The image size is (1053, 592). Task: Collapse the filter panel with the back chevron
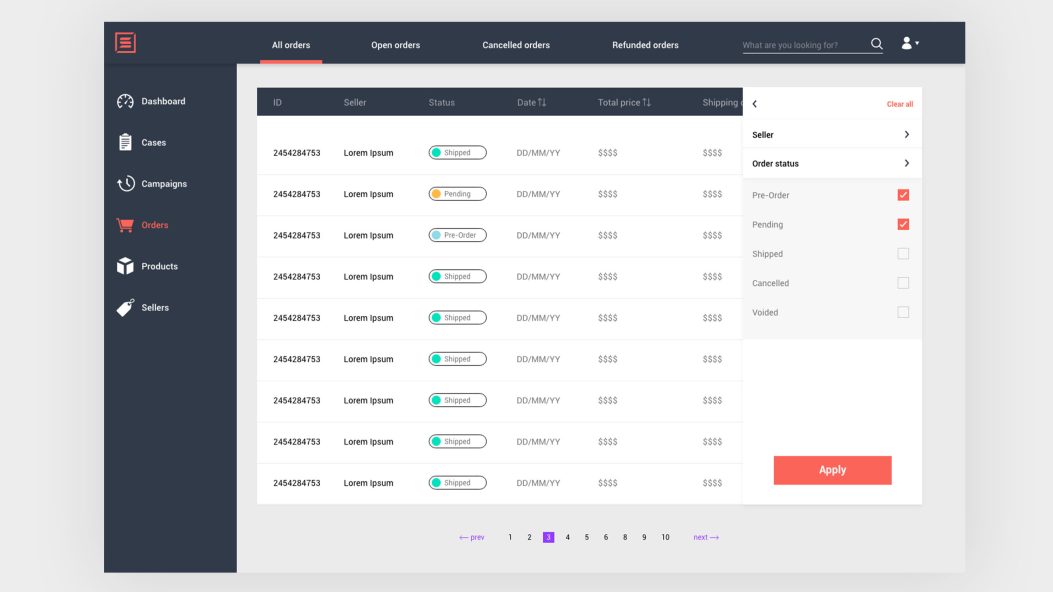(756, 103)
